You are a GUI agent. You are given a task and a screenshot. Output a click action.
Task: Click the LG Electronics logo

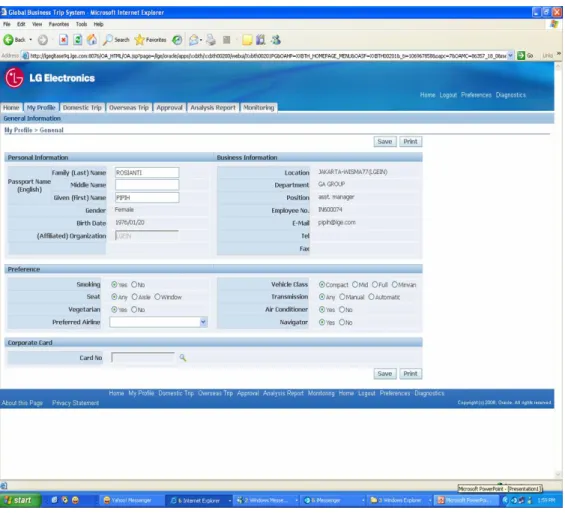click(x=50, y=78)
